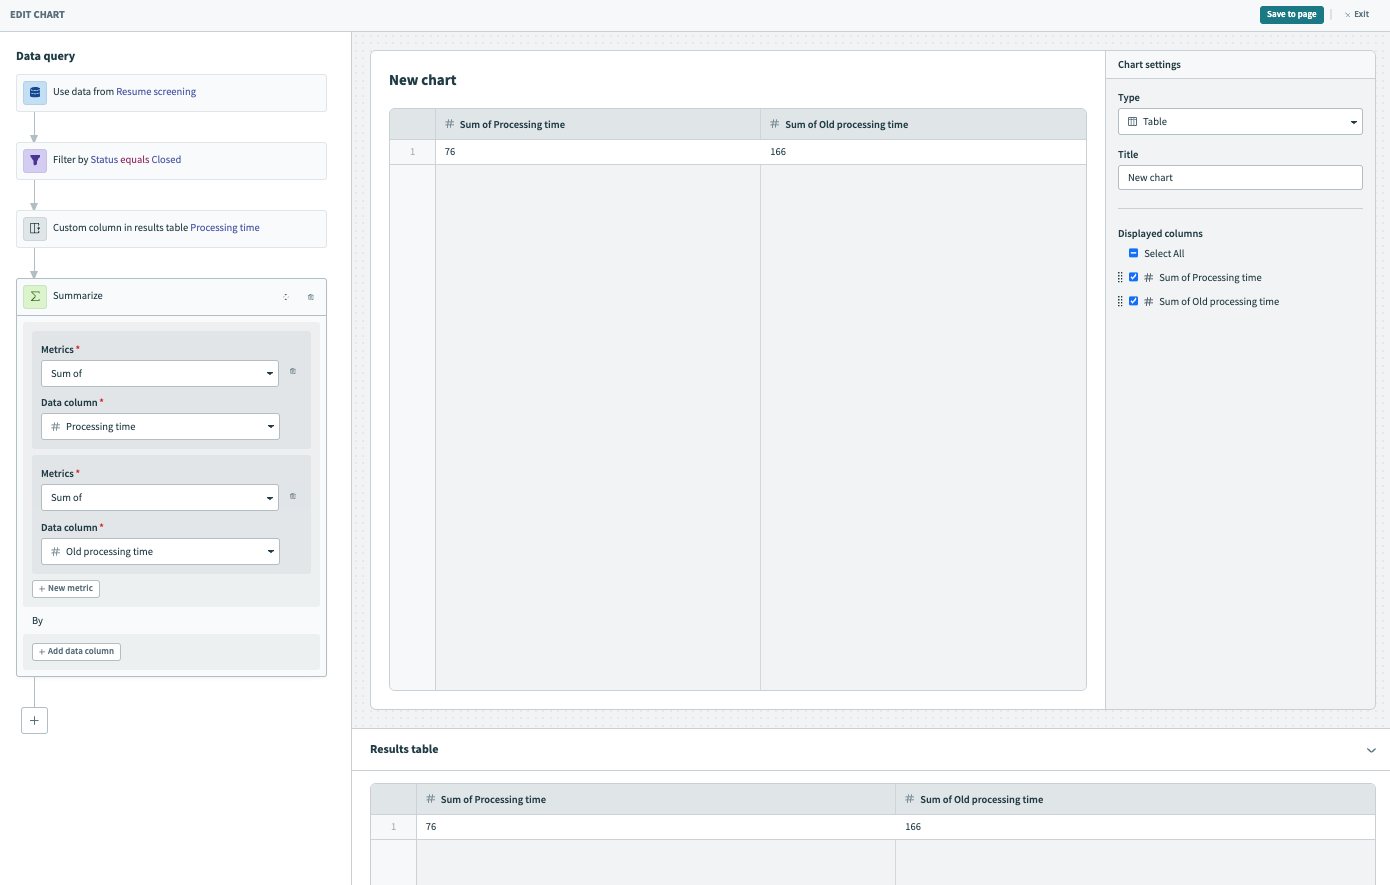Open the Processing time data column dropdown
This screenshot has height=885, width=1390.
click(160, 427)
